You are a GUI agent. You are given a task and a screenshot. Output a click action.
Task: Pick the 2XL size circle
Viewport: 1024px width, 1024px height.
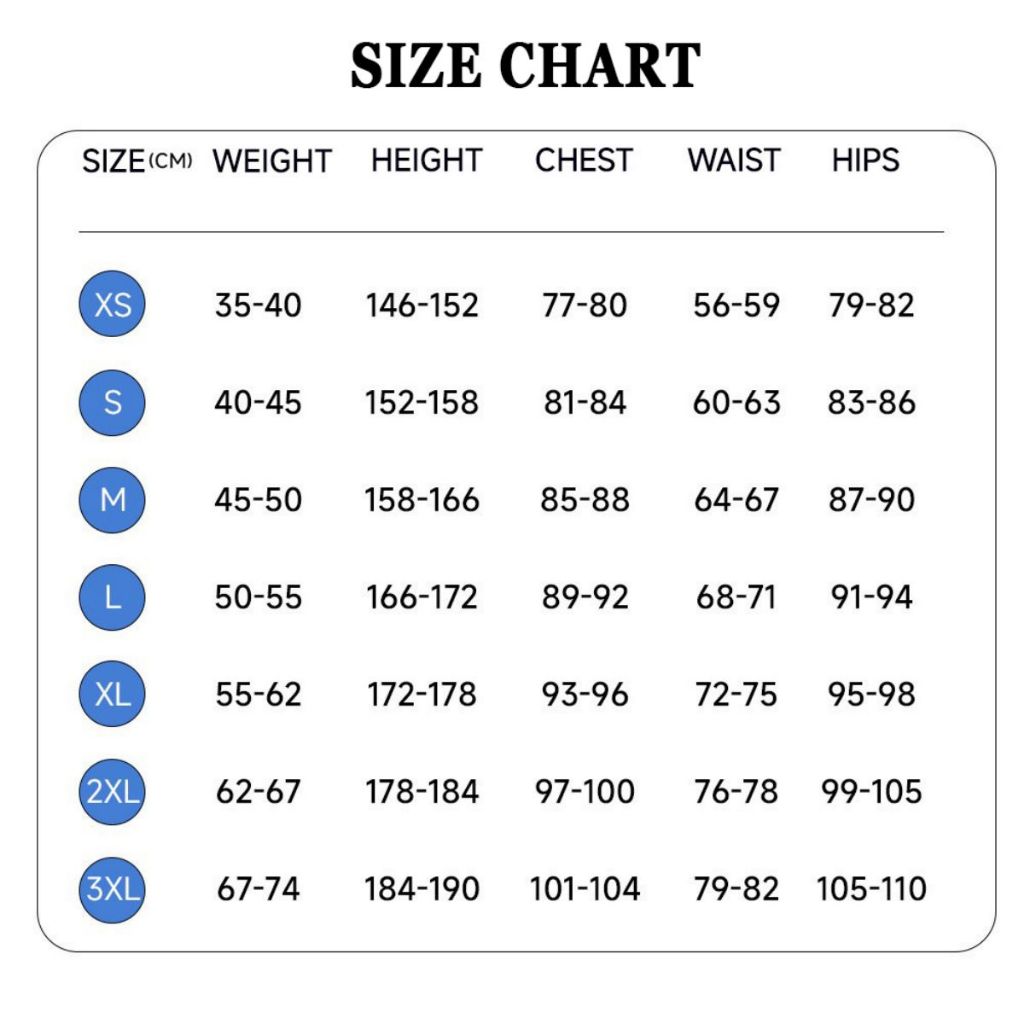[112, 792]
